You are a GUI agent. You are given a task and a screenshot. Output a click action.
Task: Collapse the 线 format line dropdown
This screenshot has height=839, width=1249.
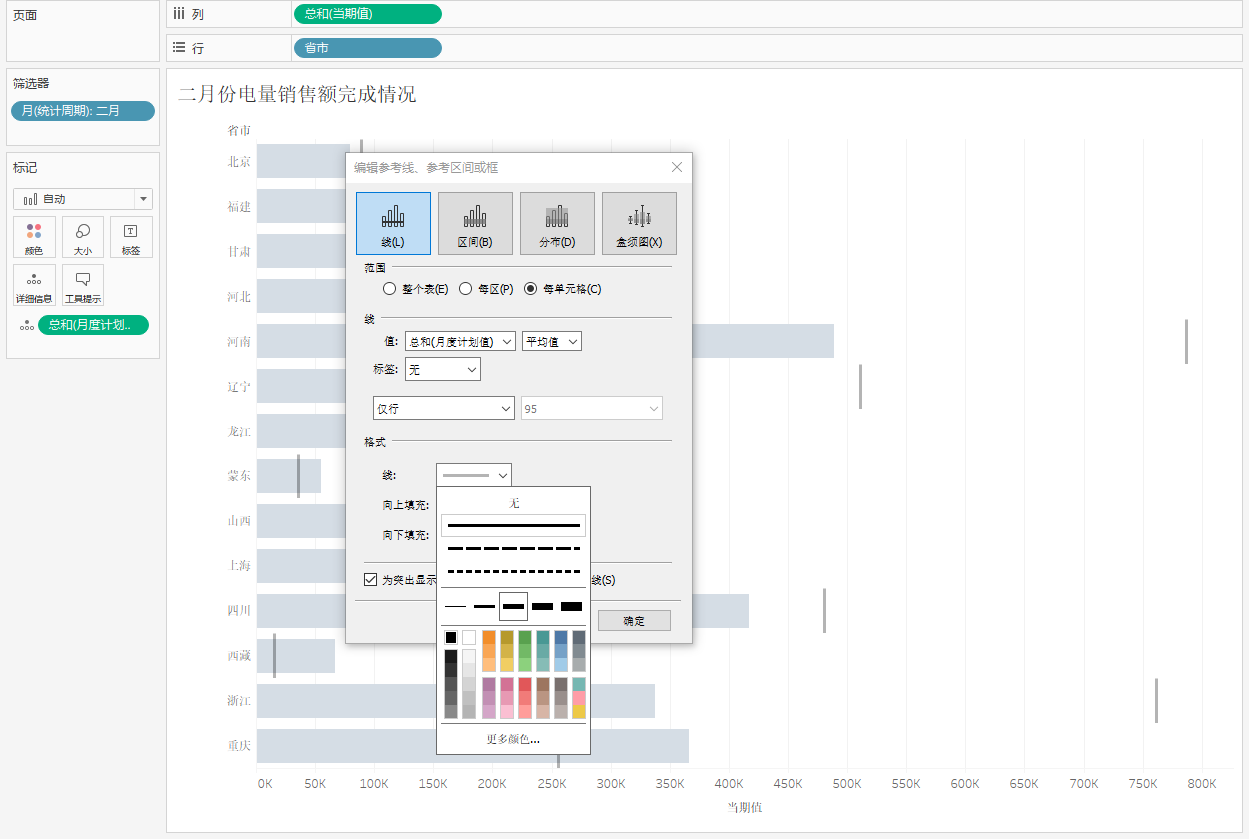point(474,475)
